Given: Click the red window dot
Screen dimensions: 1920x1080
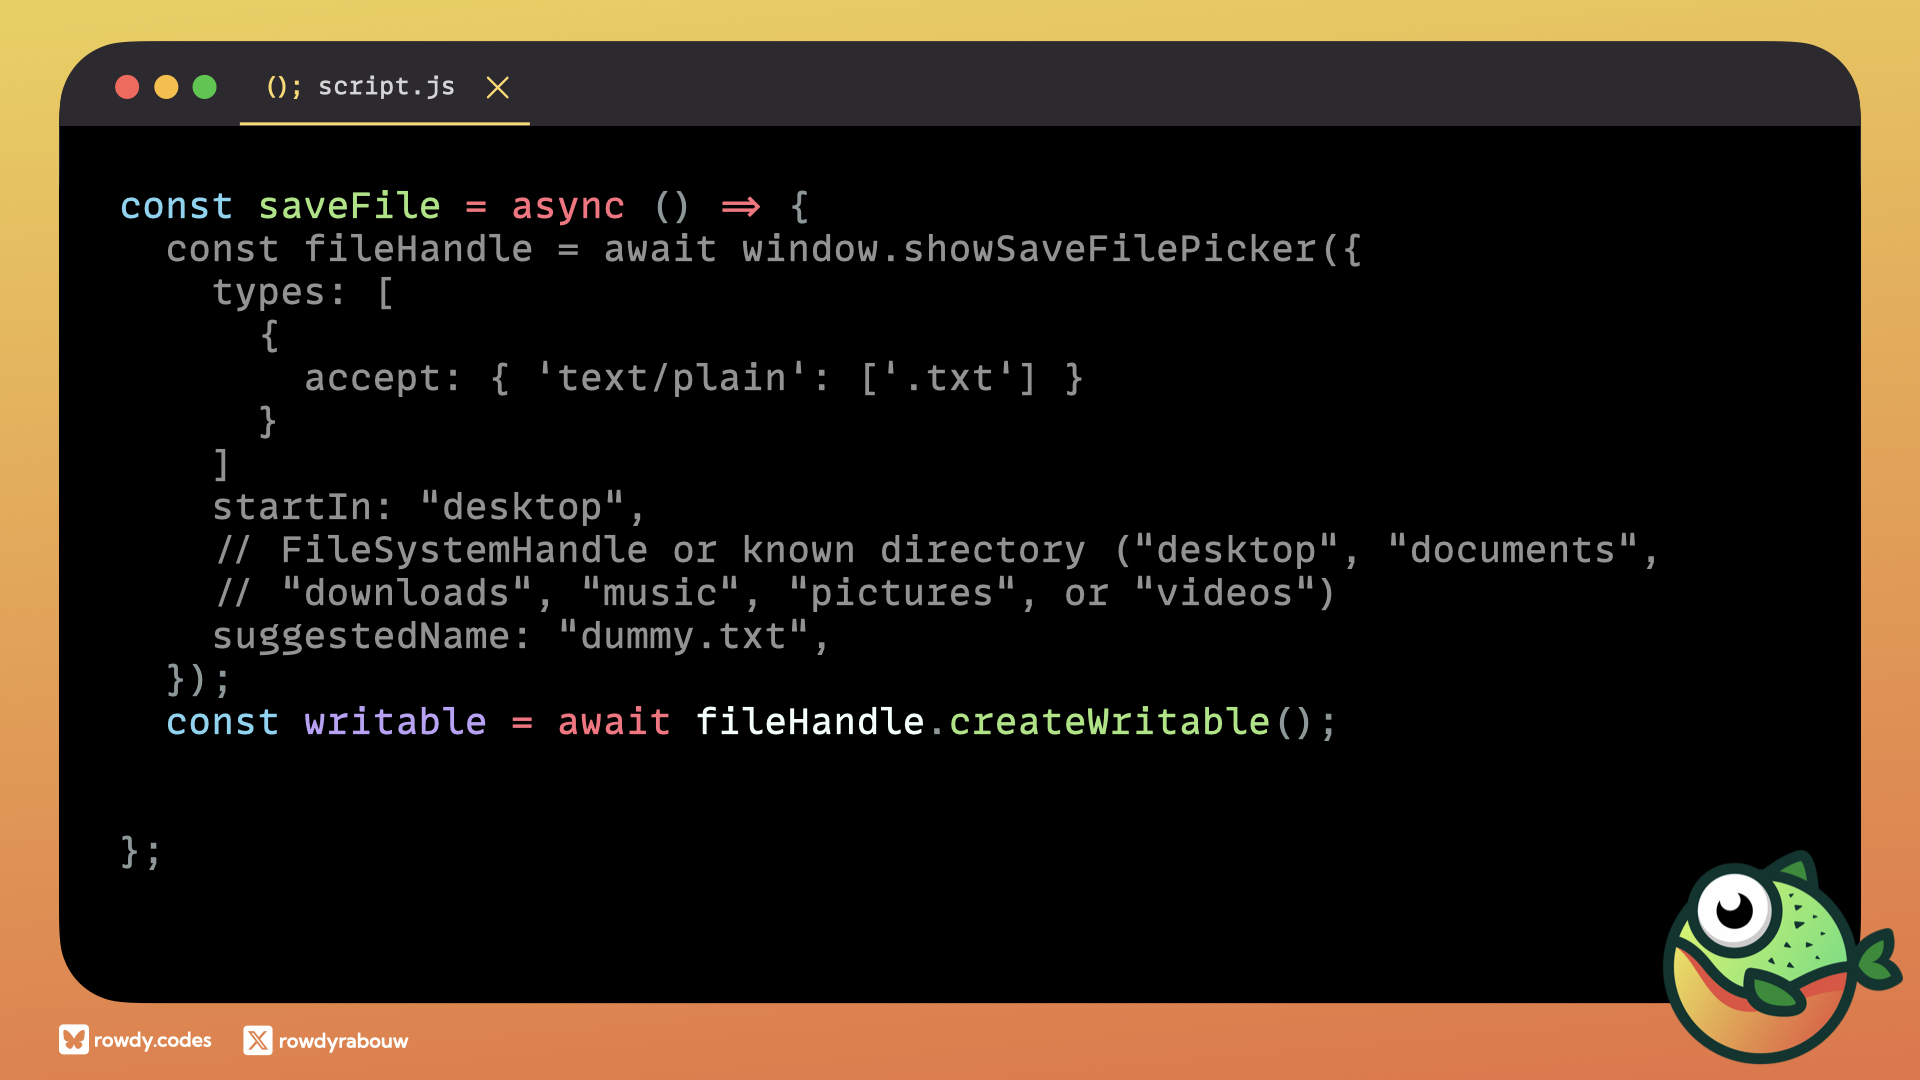Looking at the screenshot, I should [x=127, y=87].
